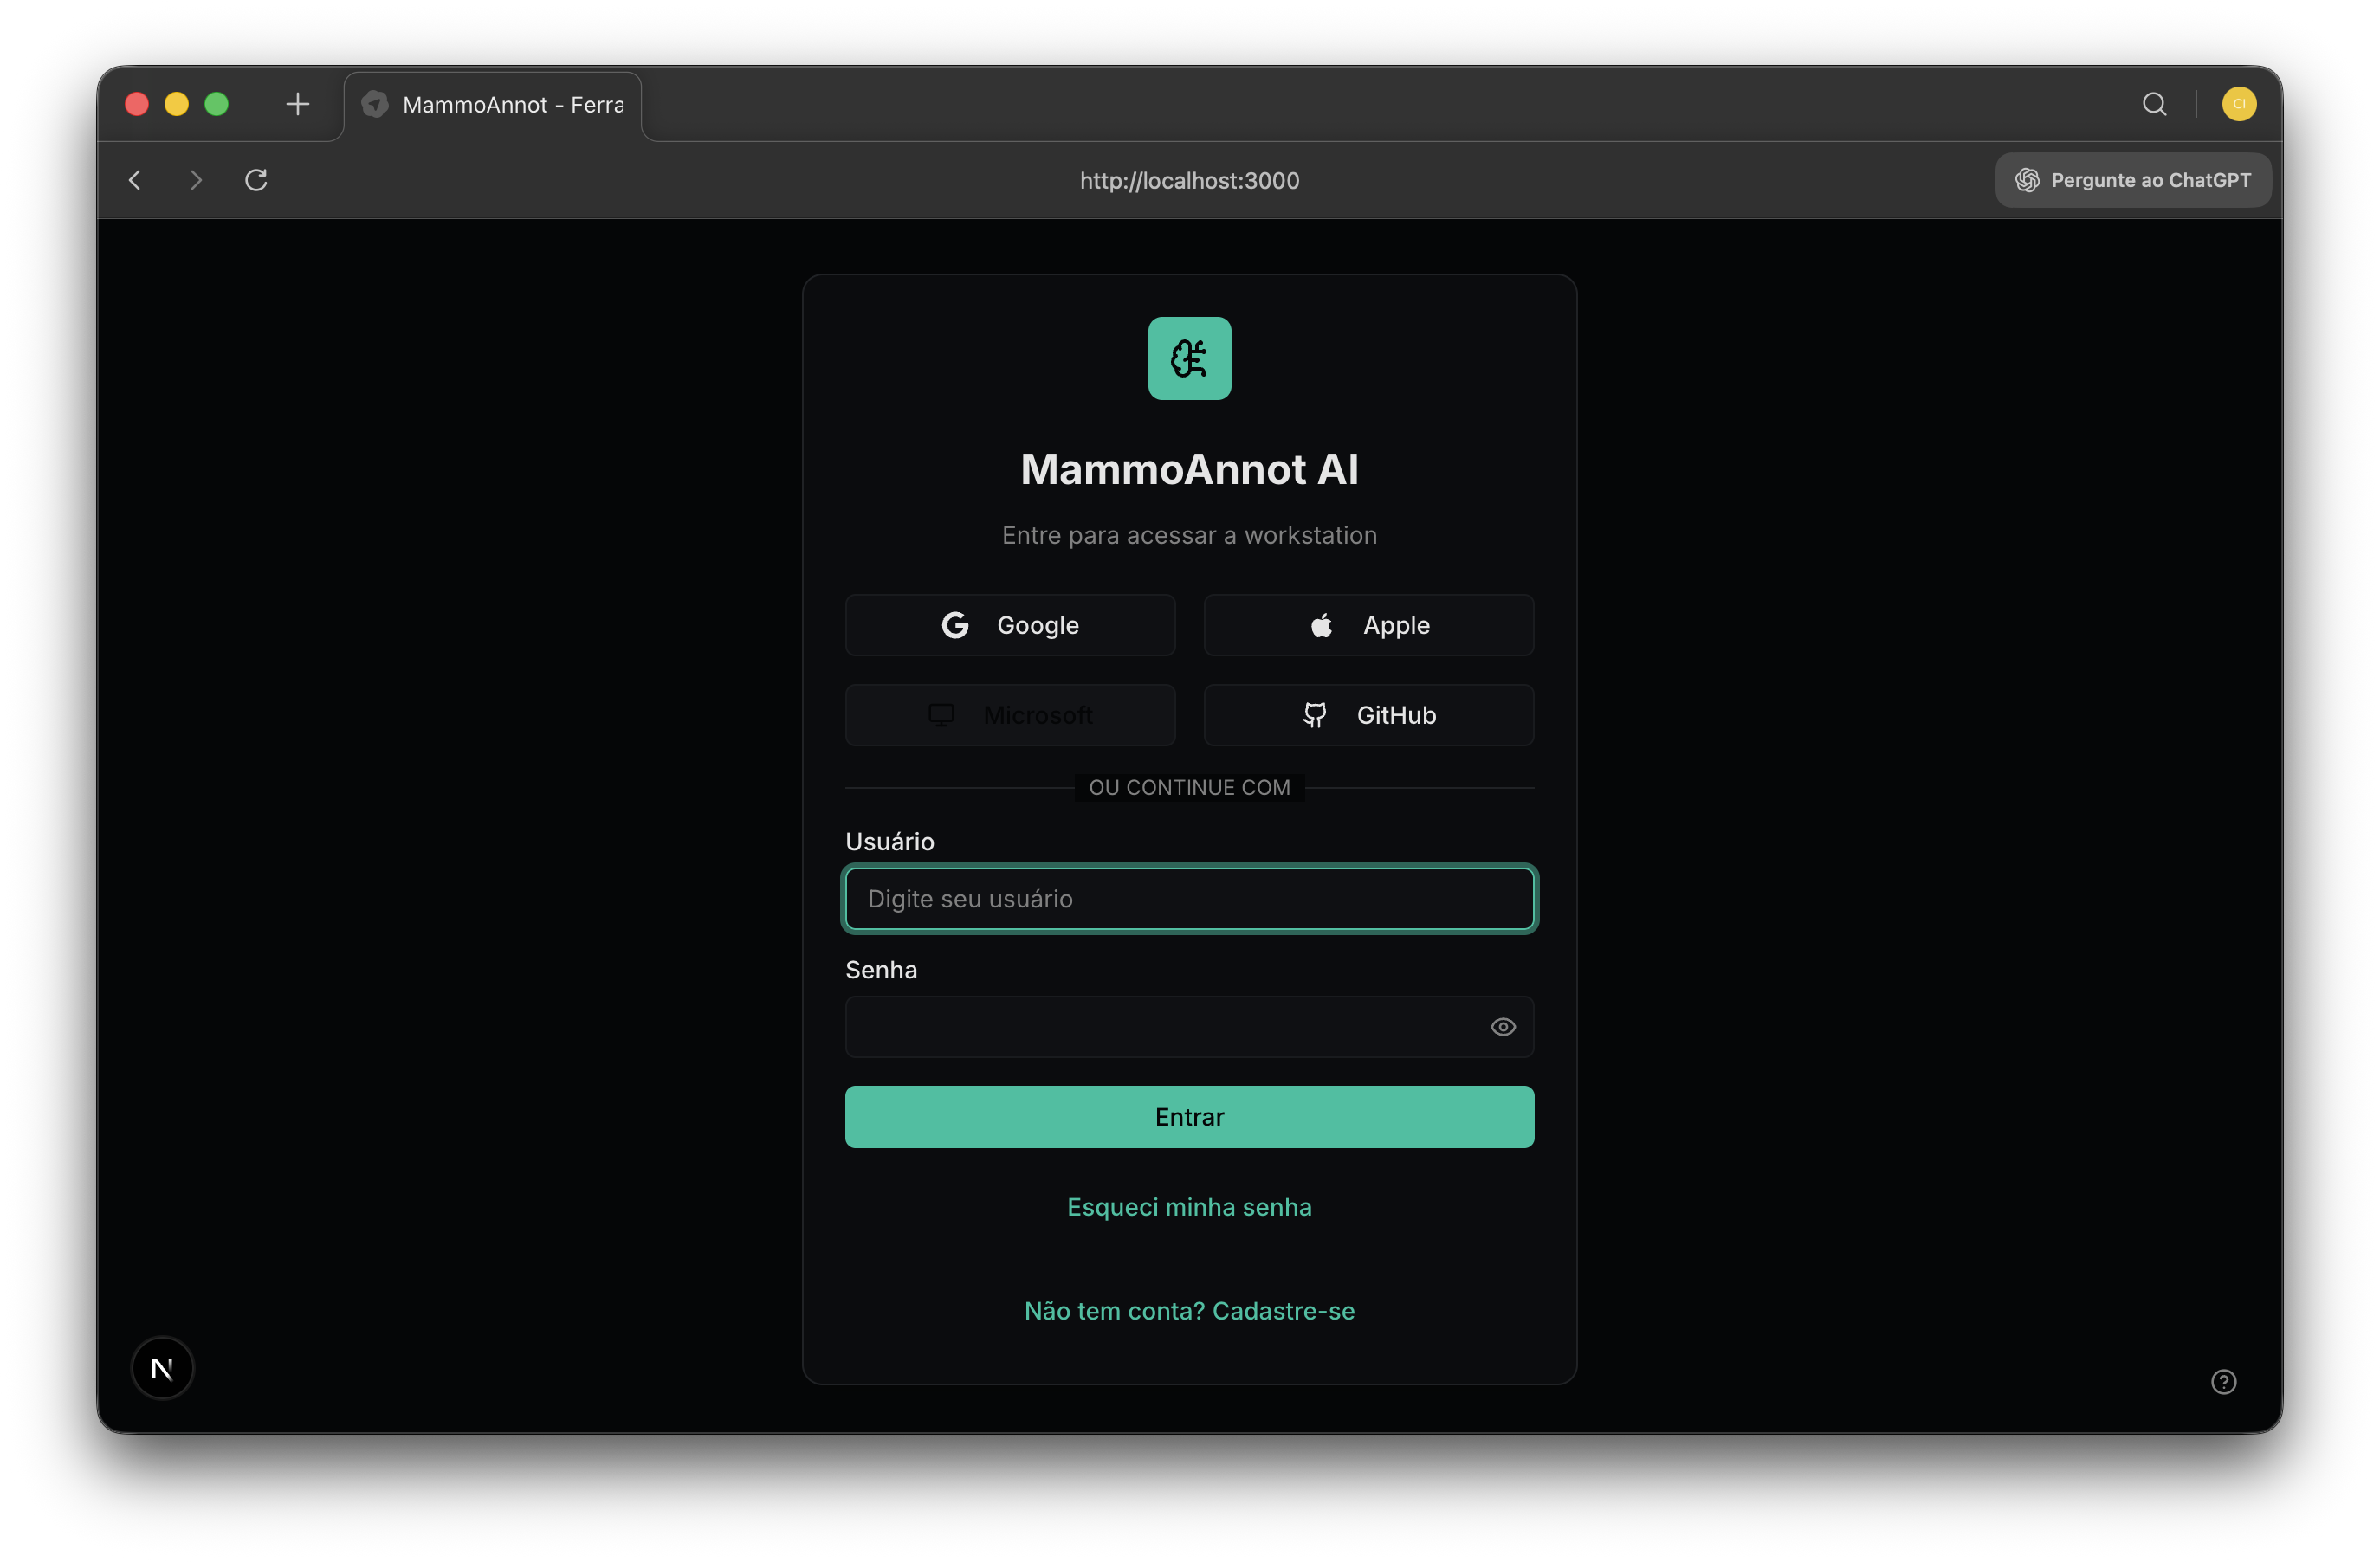Viewport: 2380px width, 1562px height.
Task: Click the Digite seu usuário input field
Action: tap(1189, 898)
